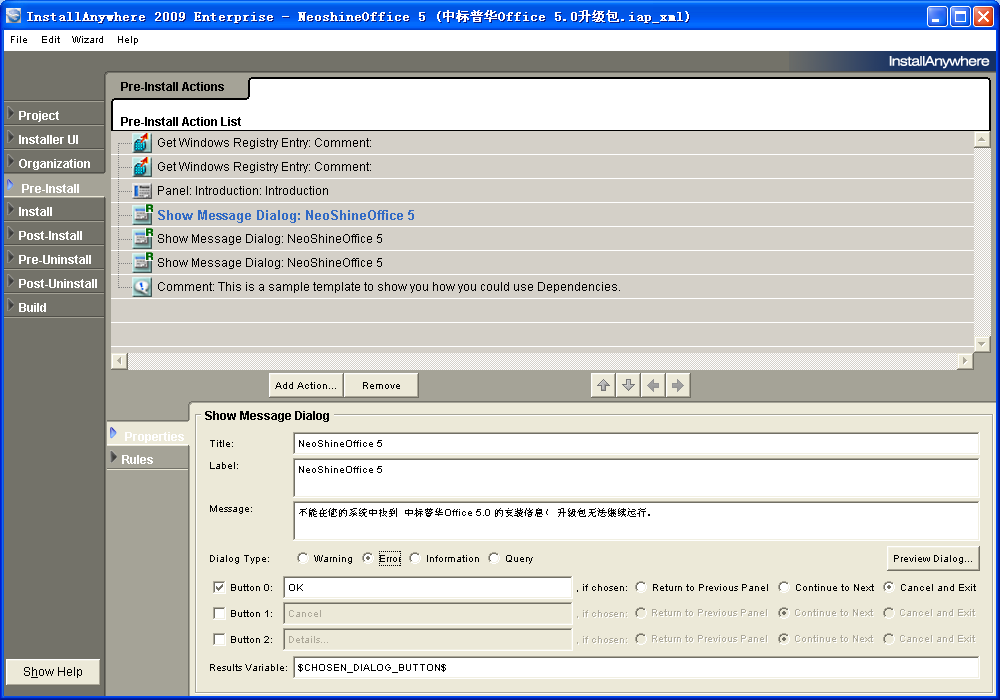Choose Continue to Next for Button 0
The height and width of the screenshot is (700, 1000).
coord(784,587)
